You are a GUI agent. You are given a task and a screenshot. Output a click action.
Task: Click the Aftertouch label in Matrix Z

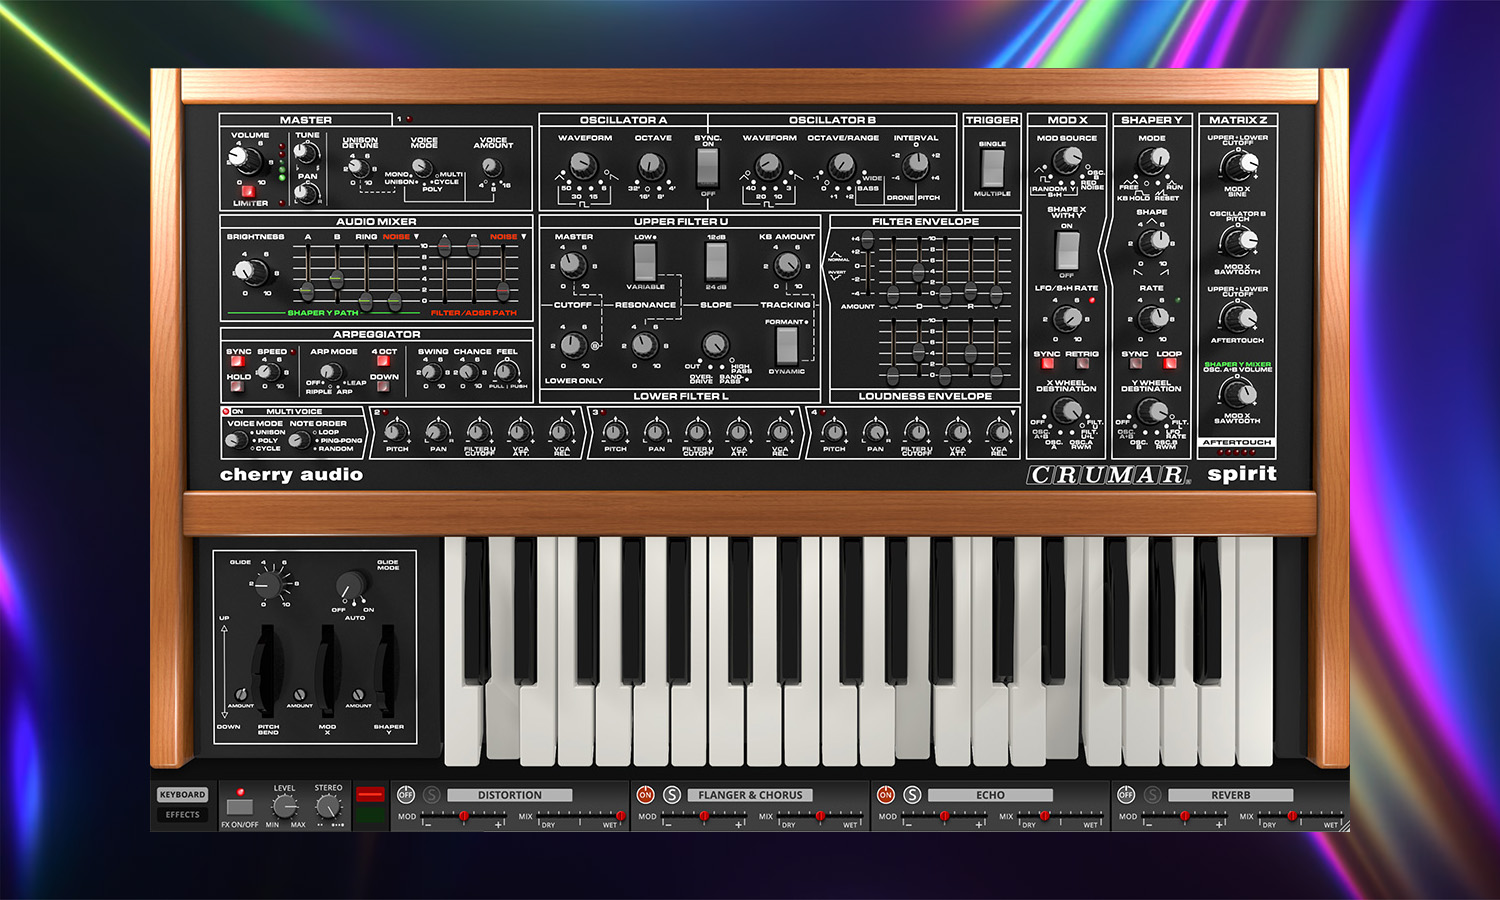(1237, 442)
